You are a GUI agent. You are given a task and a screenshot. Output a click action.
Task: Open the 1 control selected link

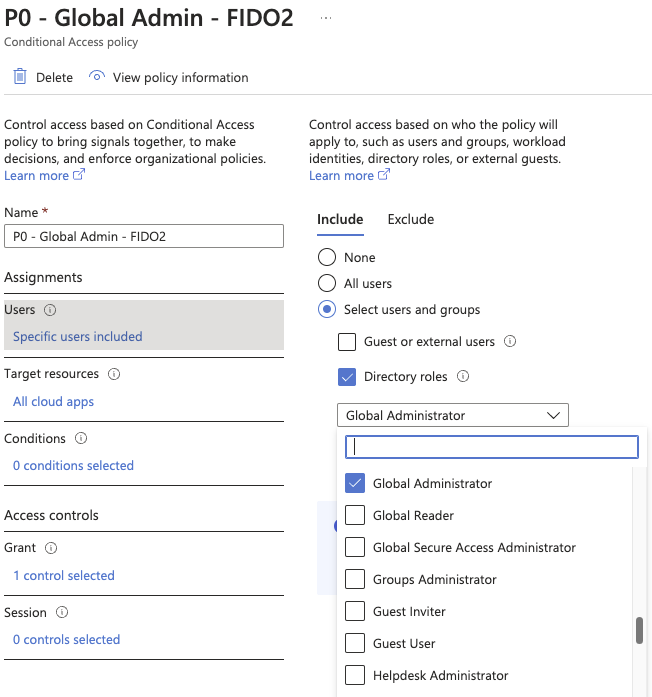pos(64,575)
